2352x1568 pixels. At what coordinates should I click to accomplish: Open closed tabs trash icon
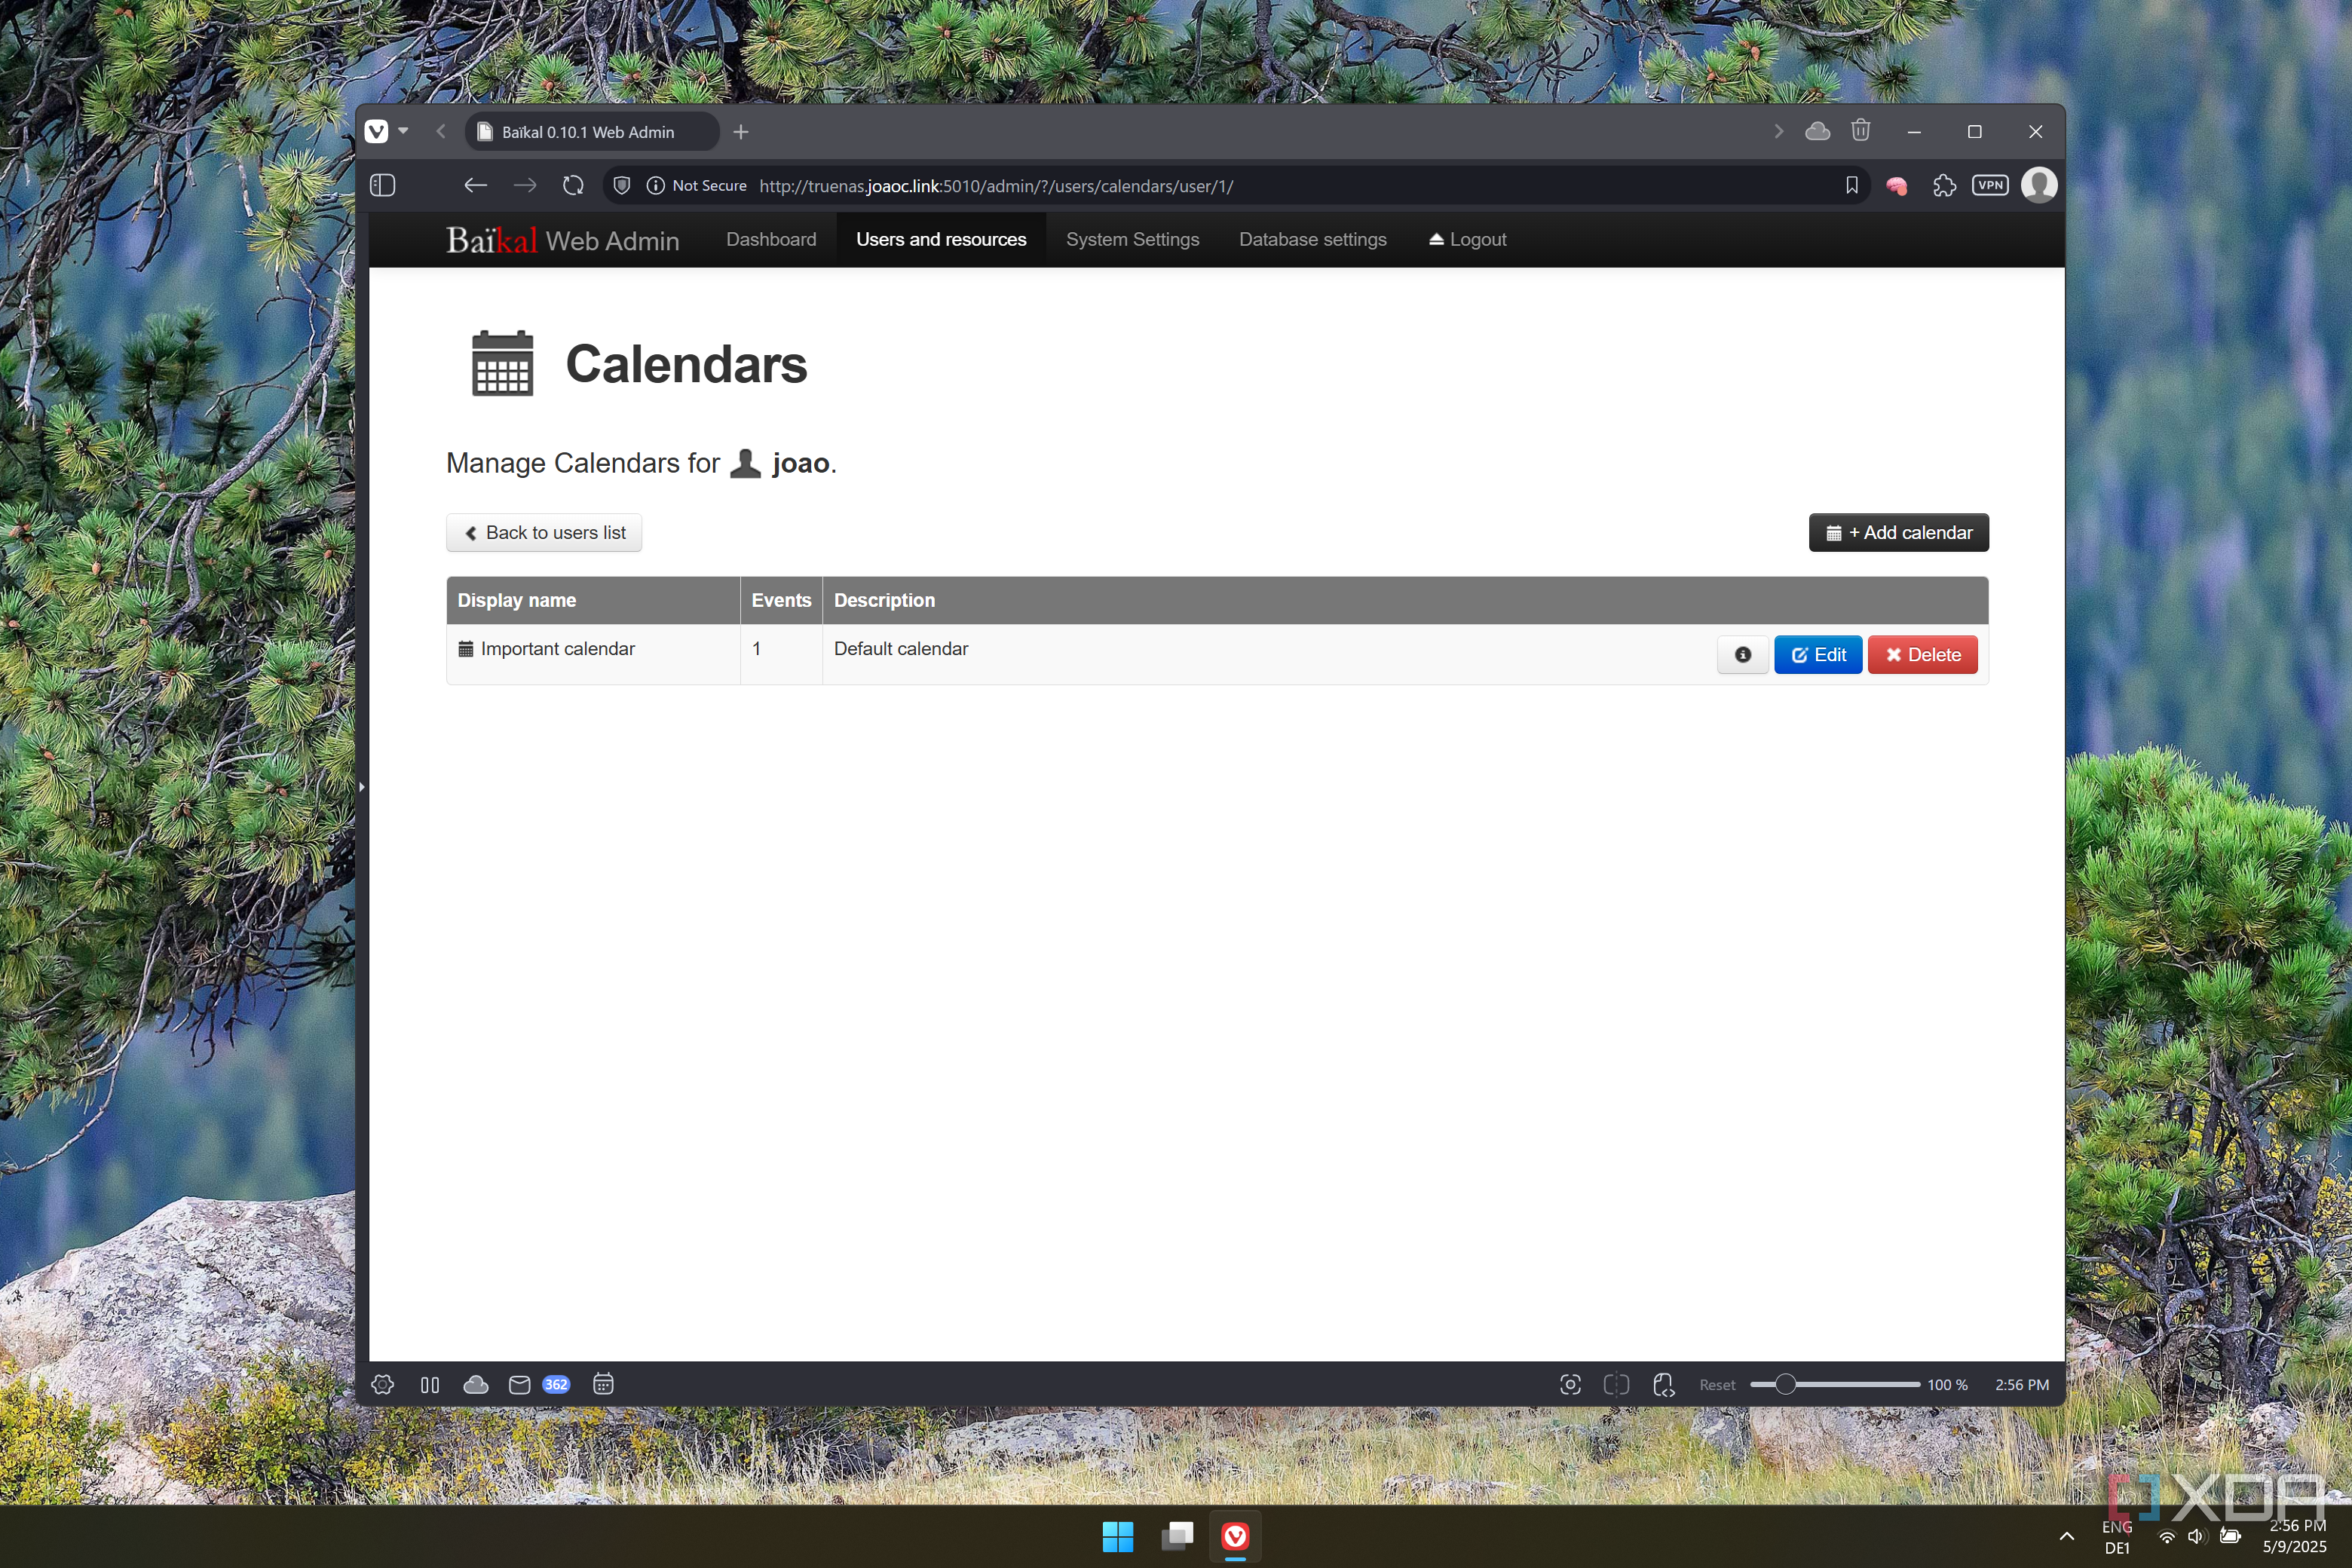(x=1861, y=131)
